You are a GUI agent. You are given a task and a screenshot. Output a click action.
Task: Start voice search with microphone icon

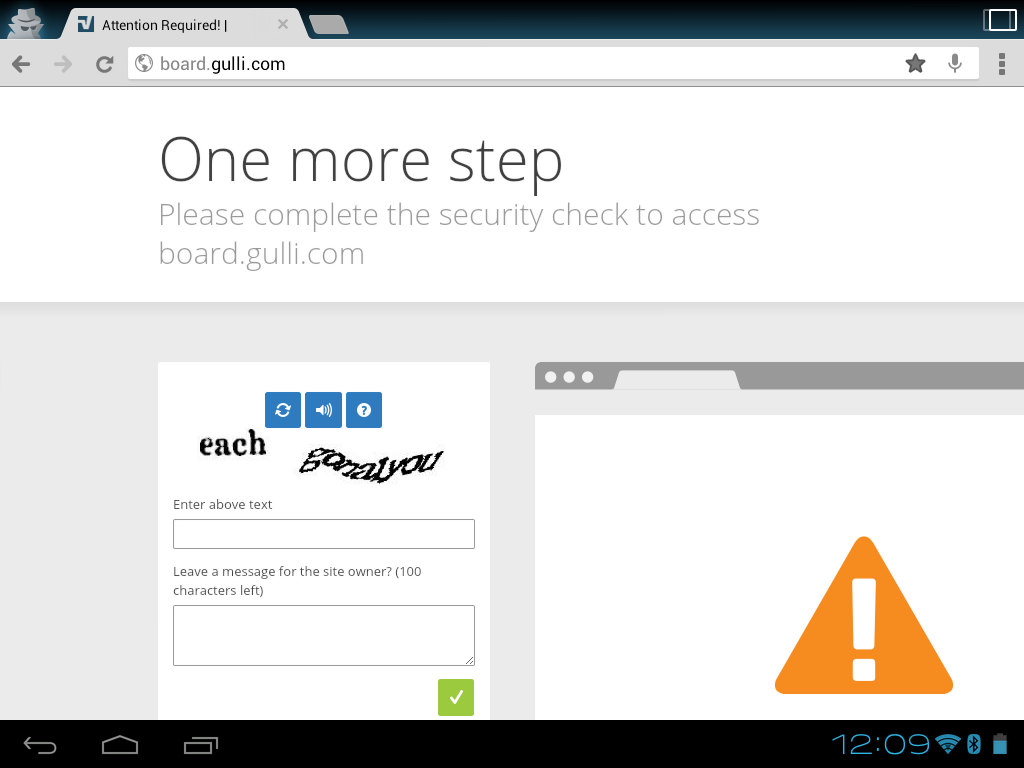tap(955, 63)
